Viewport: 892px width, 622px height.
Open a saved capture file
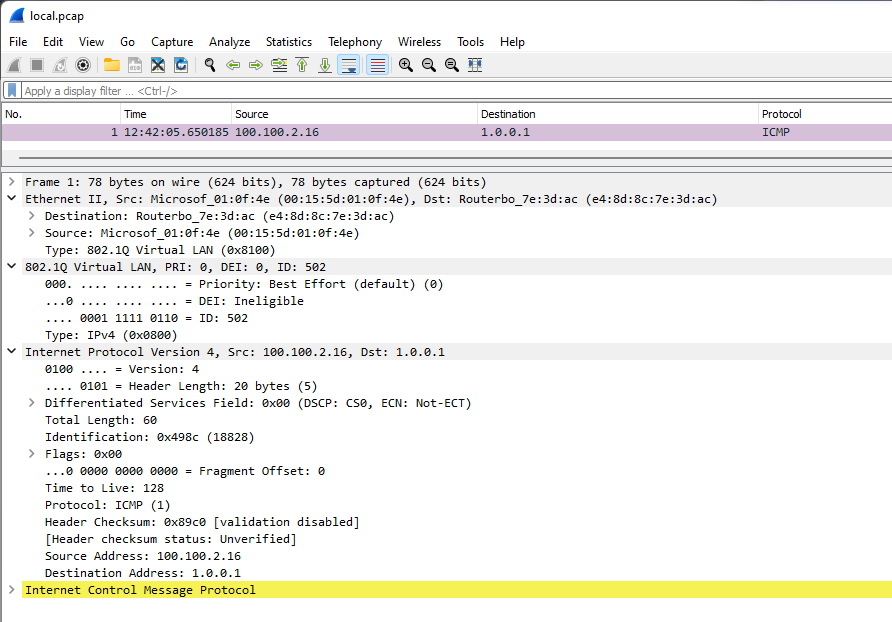pyautogui.click(x=111, y=65)
